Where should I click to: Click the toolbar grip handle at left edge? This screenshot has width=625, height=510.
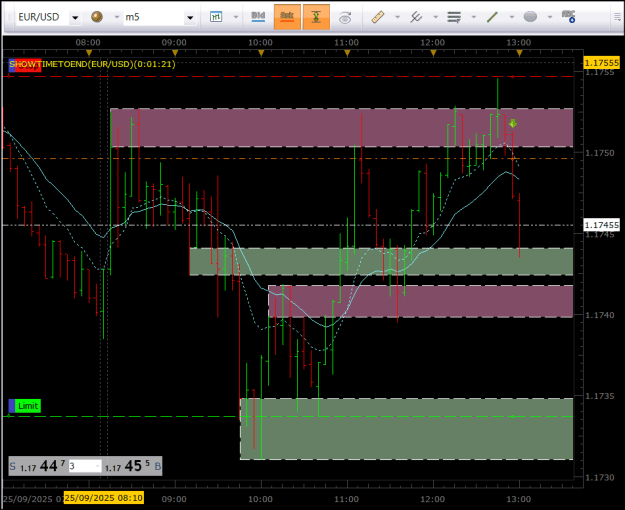pyautogui.click(x=9, y=17)
